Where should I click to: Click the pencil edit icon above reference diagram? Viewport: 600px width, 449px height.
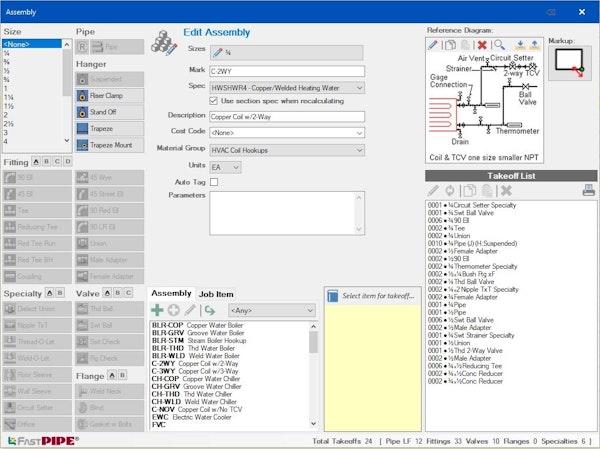coord(433,45)
